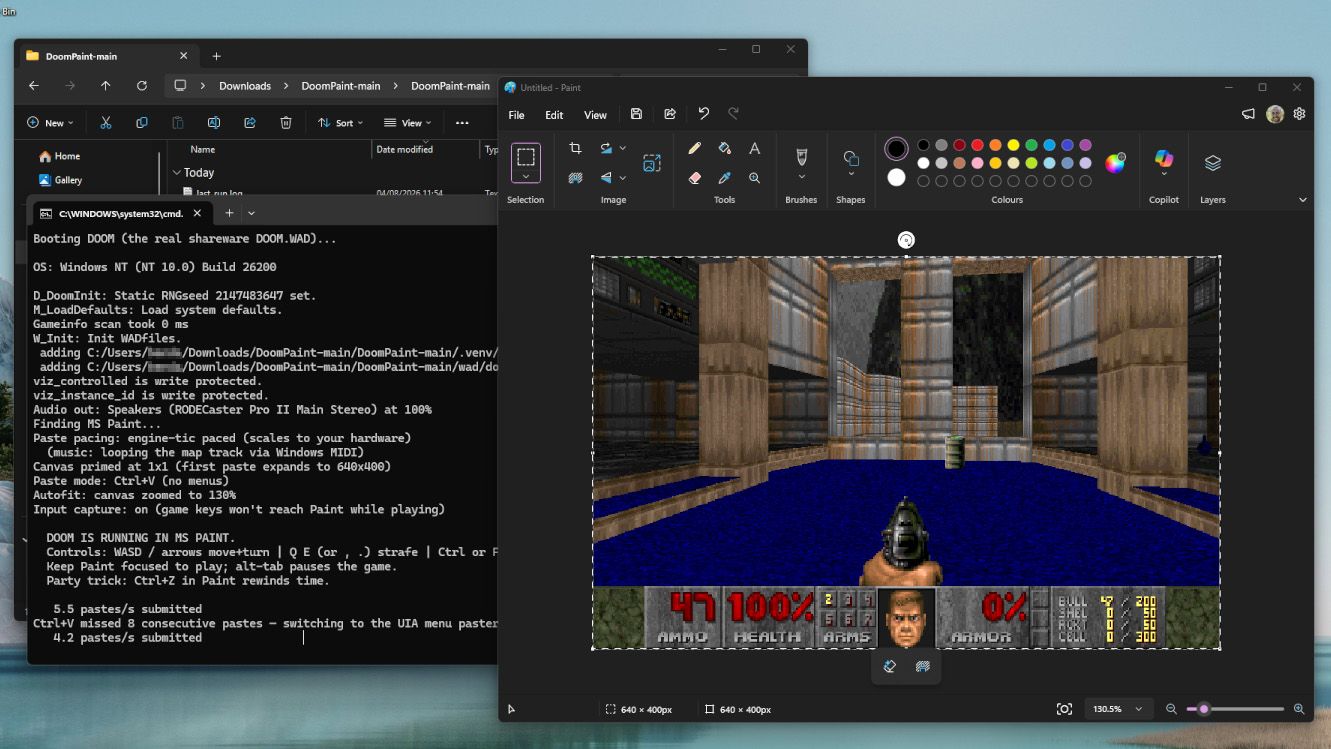Click the Rotate image icon in Paint
The width and height of the screenshot is (1331, 749).
[x=606, y=148]
